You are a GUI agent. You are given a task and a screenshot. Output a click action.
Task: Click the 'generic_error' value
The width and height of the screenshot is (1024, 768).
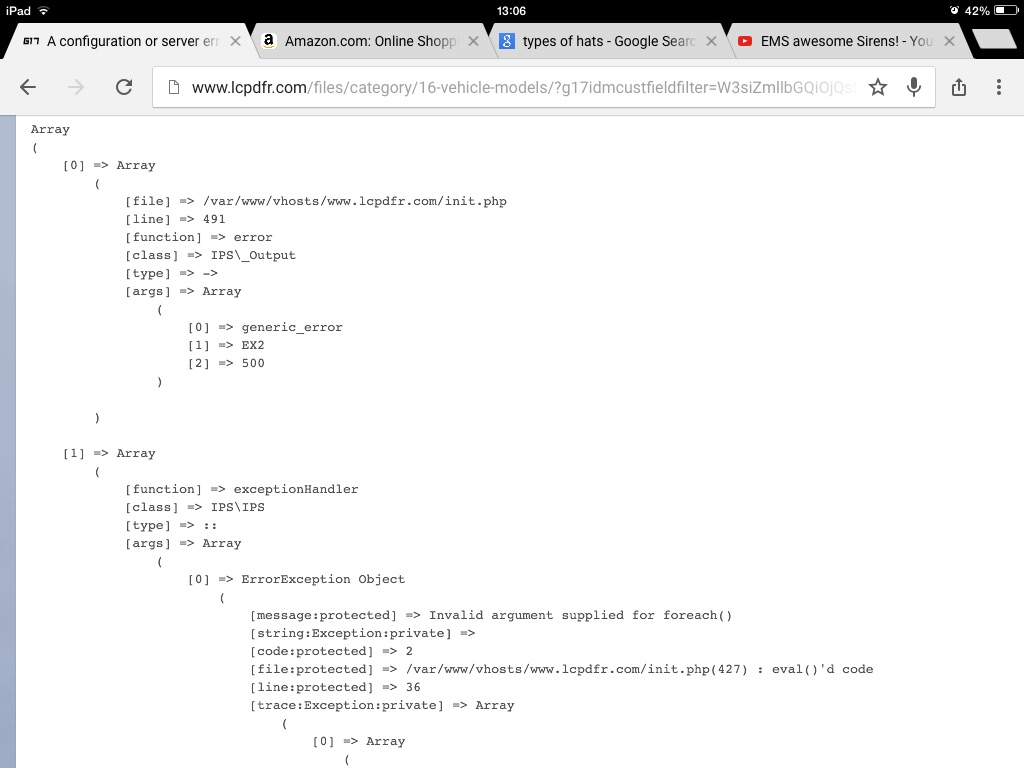[x=292, y=327]
